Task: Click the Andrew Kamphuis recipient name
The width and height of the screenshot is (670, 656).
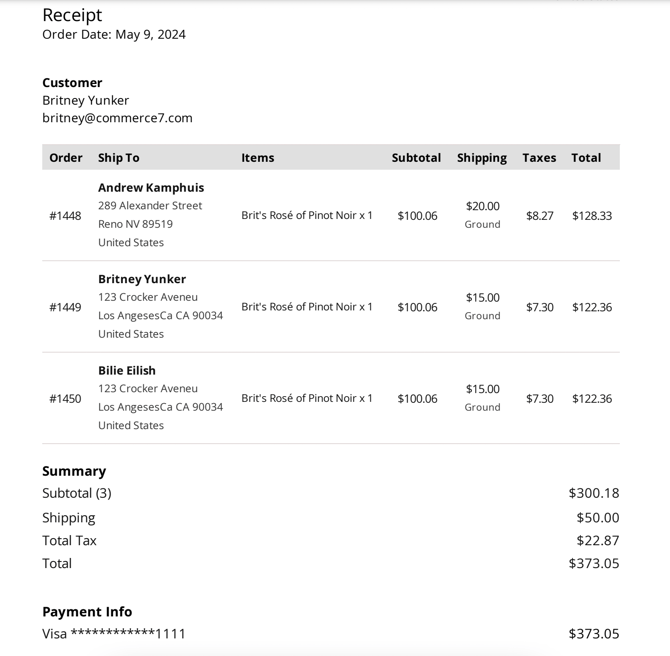Action: tap(151, 188)
